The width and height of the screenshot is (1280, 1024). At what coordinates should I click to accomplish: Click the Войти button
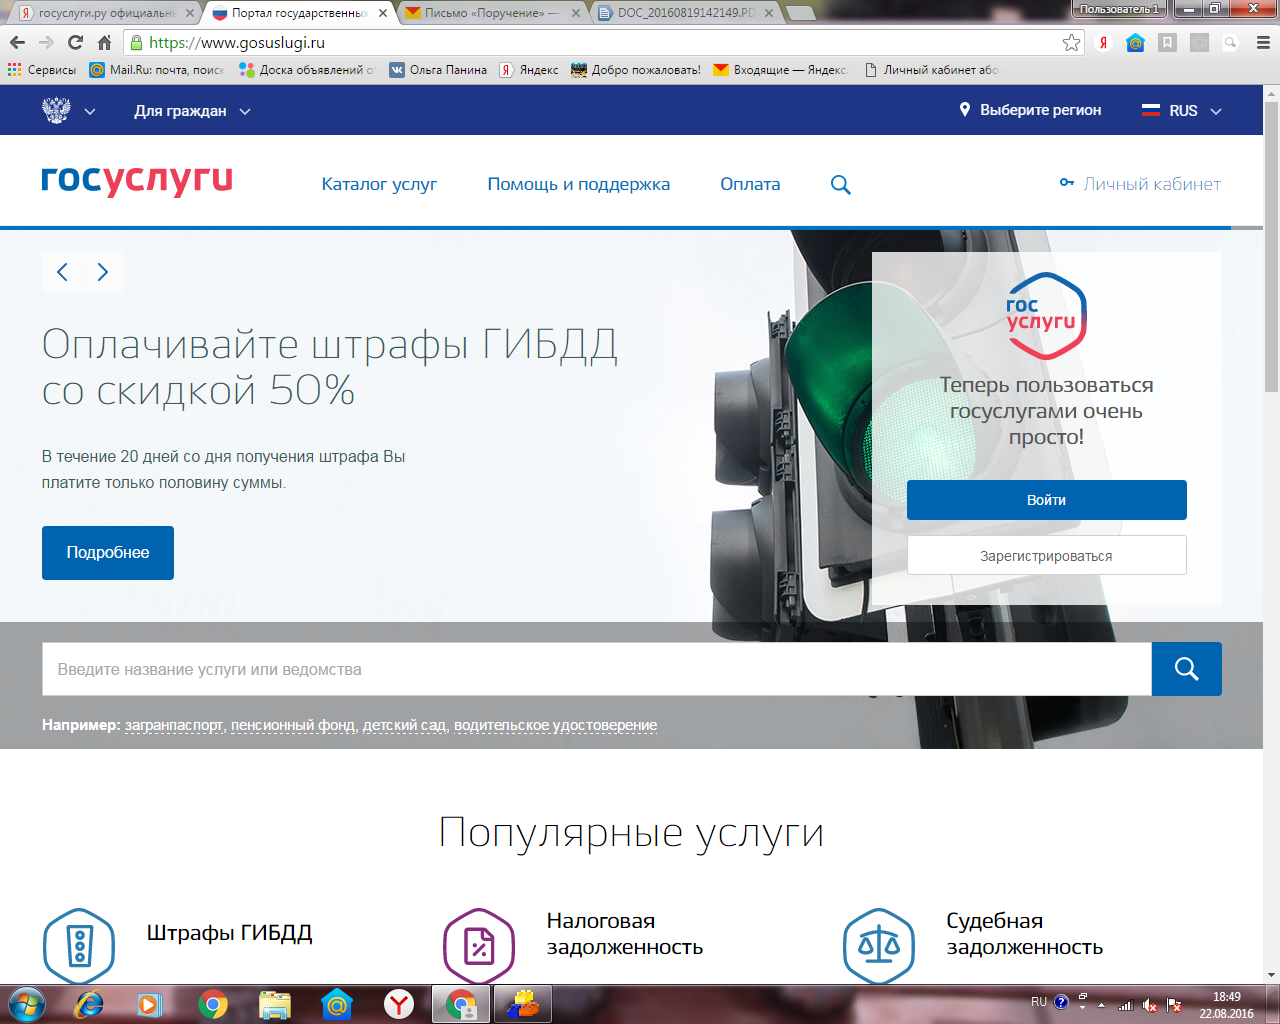[x=1047, y=500]
